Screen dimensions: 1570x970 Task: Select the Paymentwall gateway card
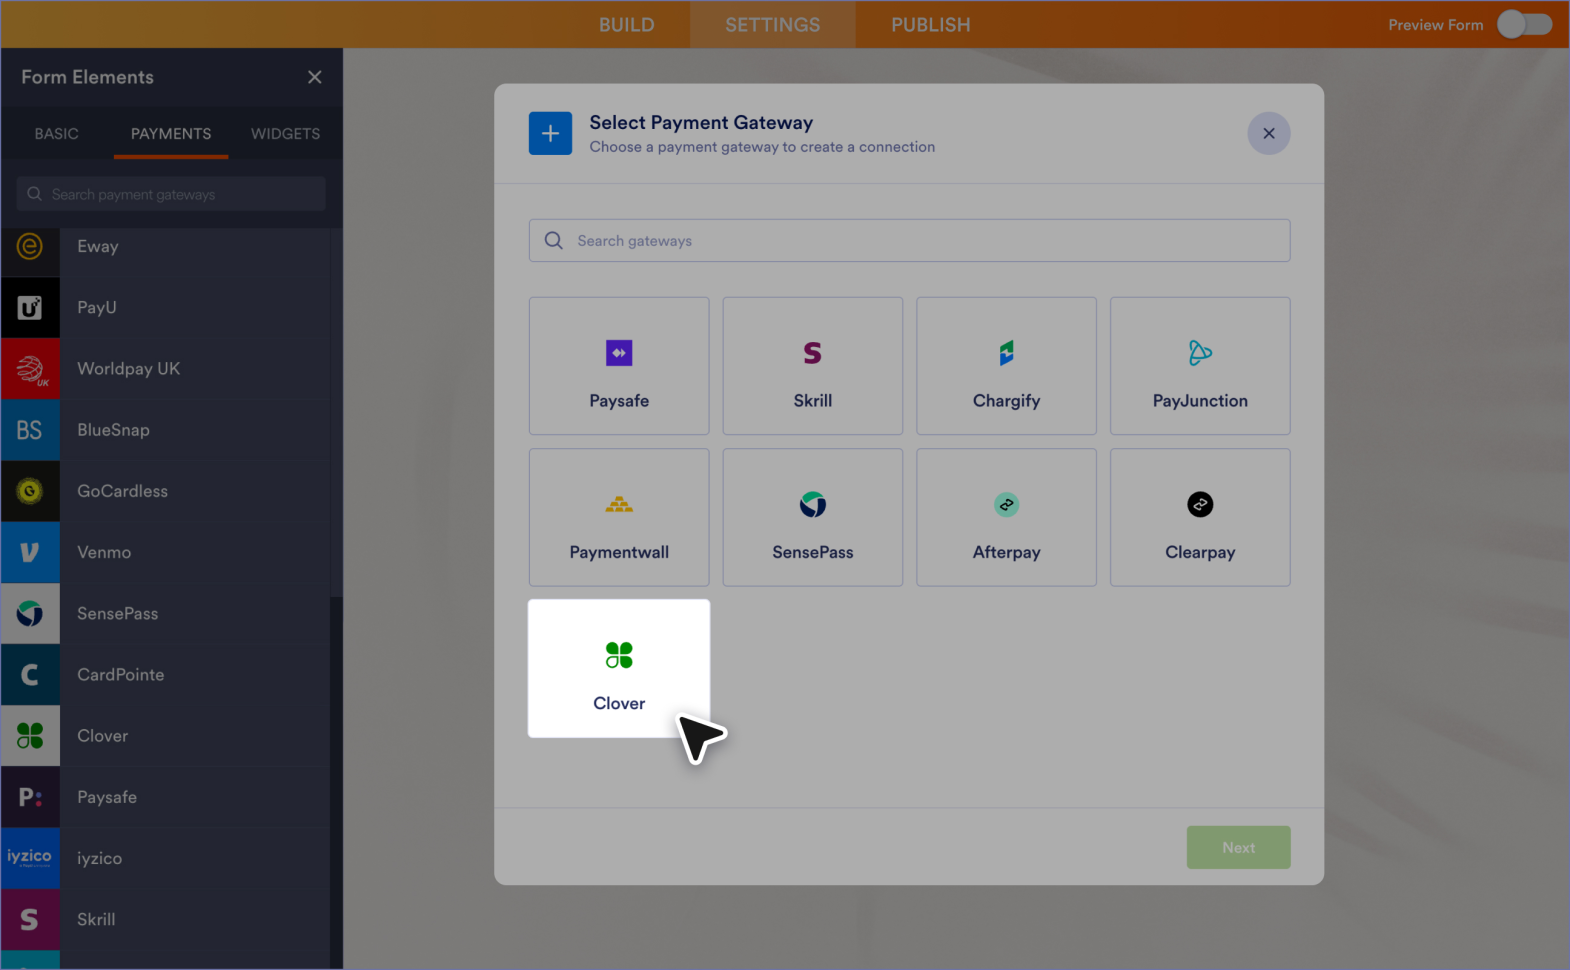click(x=619, y=517)
